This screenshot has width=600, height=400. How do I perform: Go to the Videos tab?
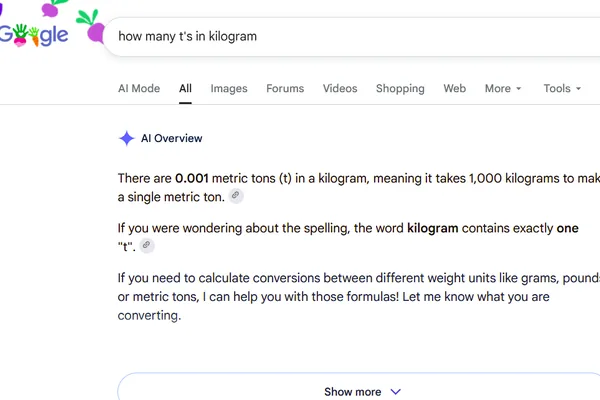[x=340, y=88]
